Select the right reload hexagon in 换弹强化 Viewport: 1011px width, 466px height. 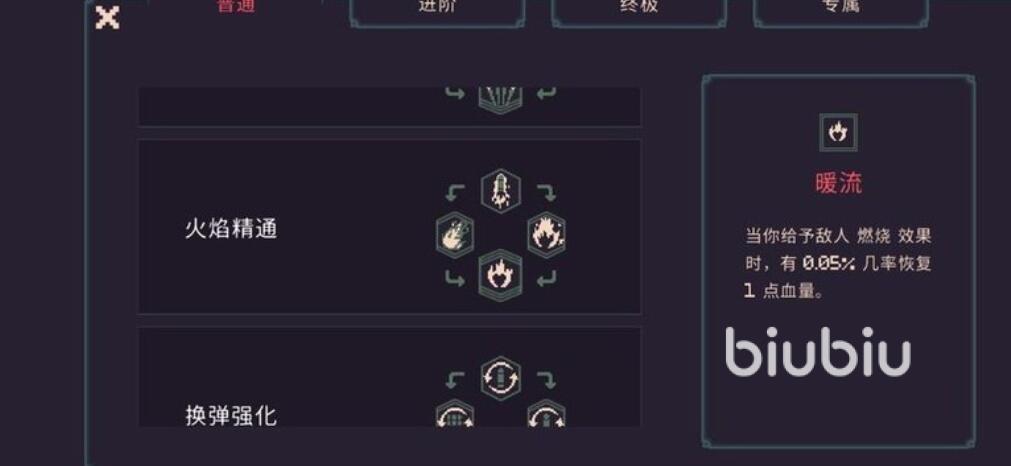pos(546,414)
